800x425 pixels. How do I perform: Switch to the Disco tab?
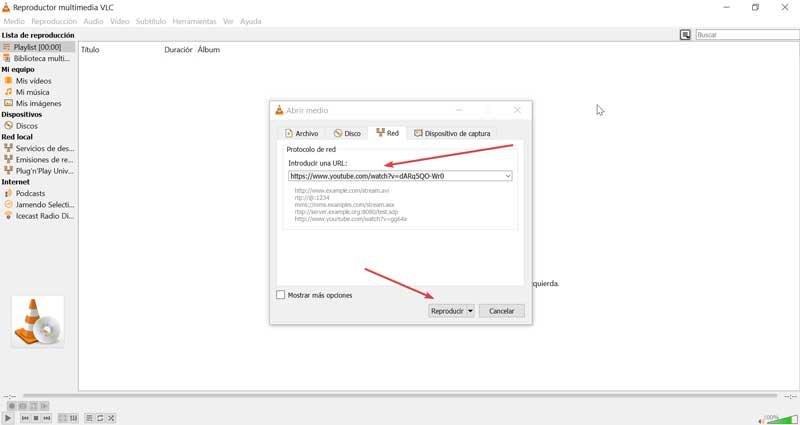pyautogui.click(x=347, y=133)
